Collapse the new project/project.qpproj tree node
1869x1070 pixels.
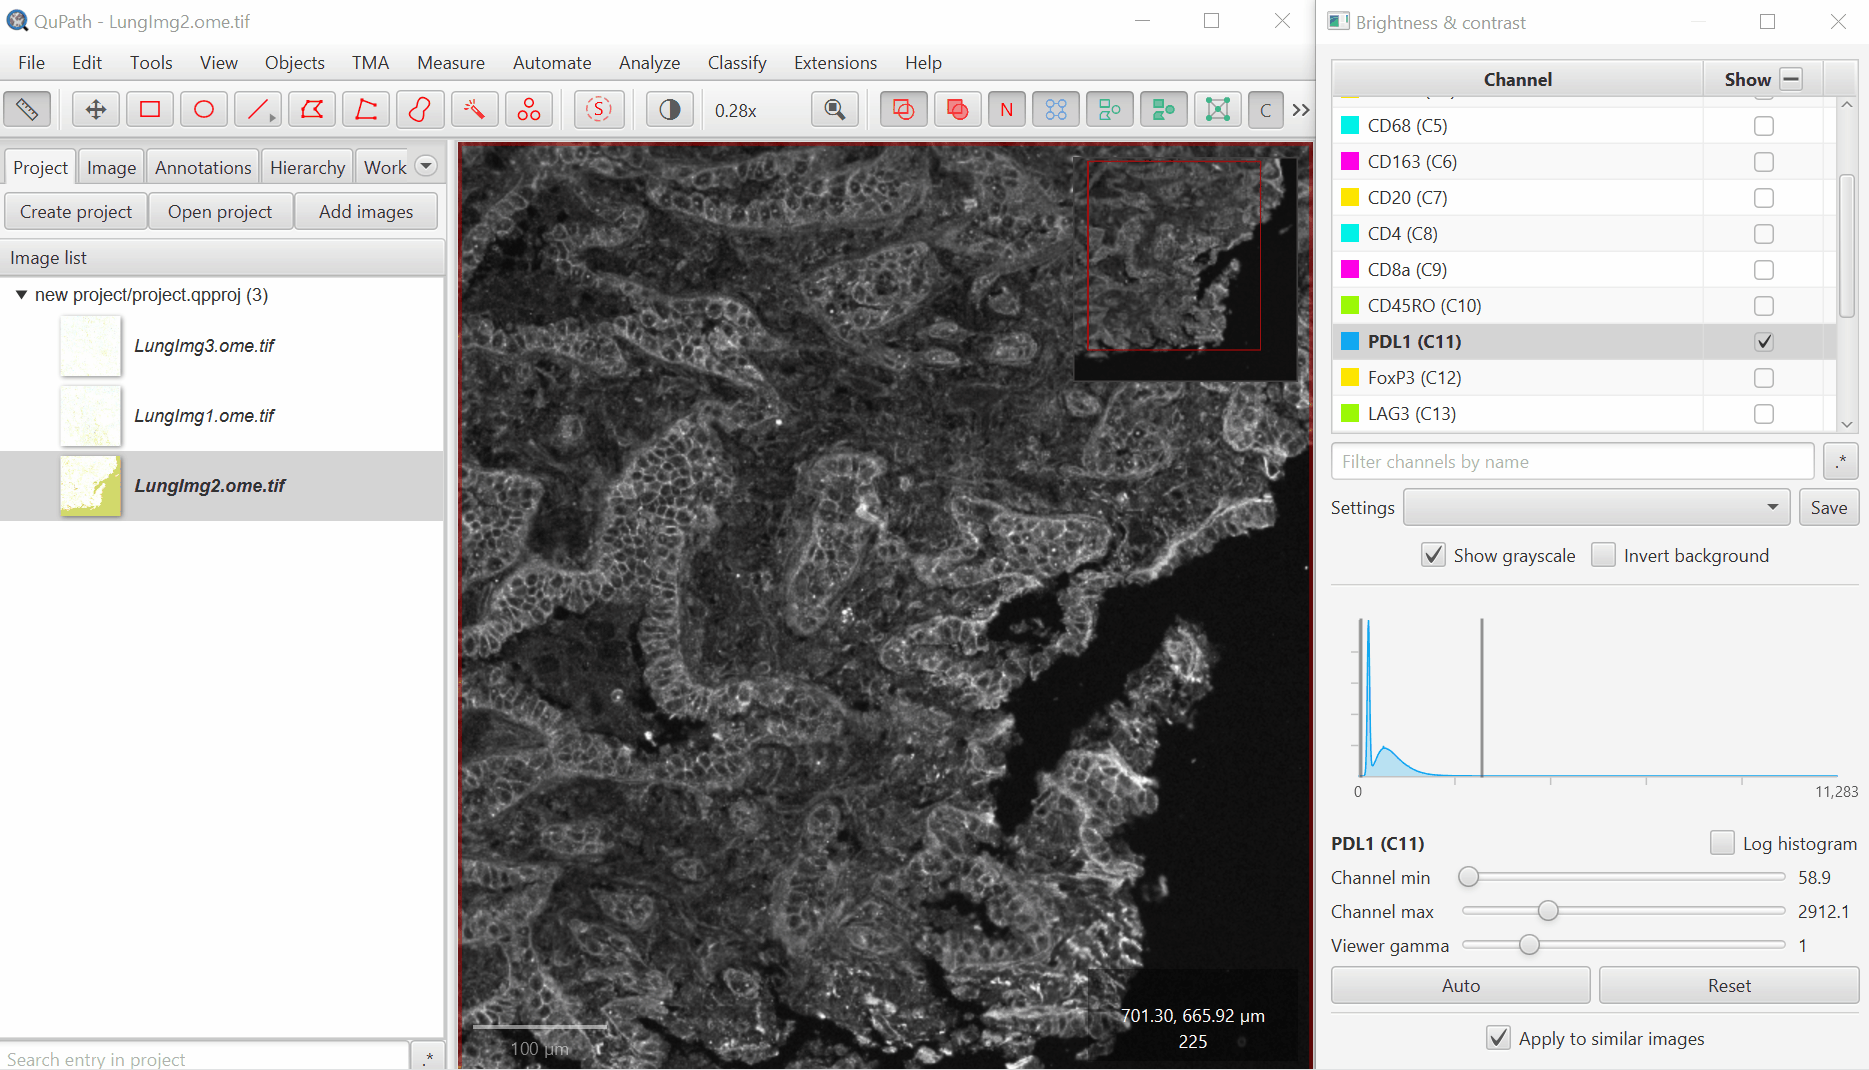point(21,295)
